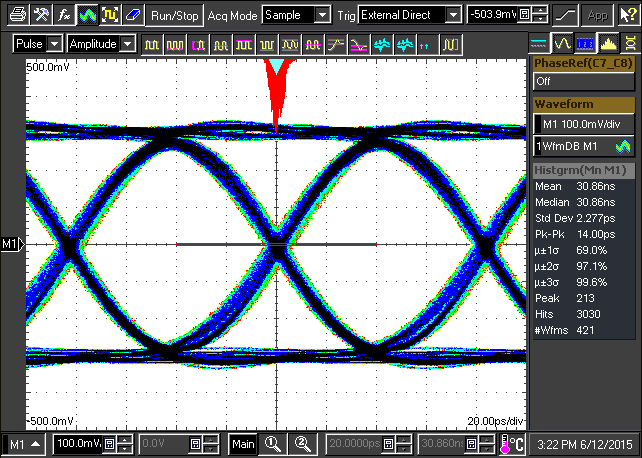Viewport: 642px width, 458px height.
Task: Click the Waveform panel header
Action: (x=584, y=104)
